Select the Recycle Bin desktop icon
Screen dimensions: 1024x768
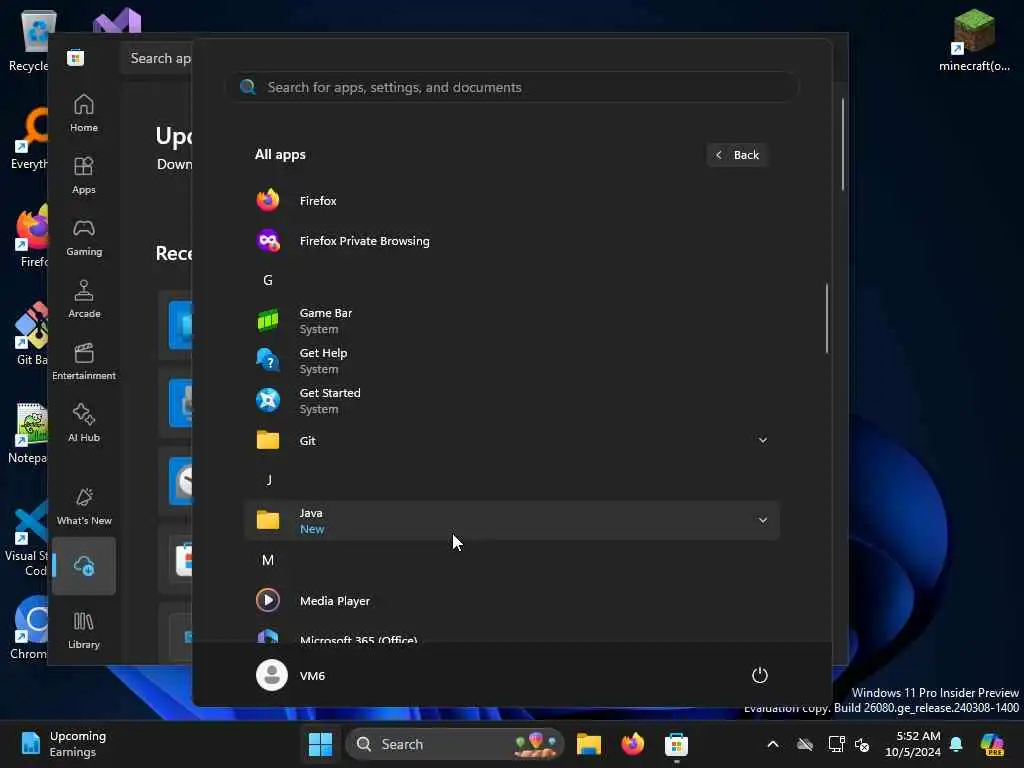pyautogui.click(x=29, y=41)
